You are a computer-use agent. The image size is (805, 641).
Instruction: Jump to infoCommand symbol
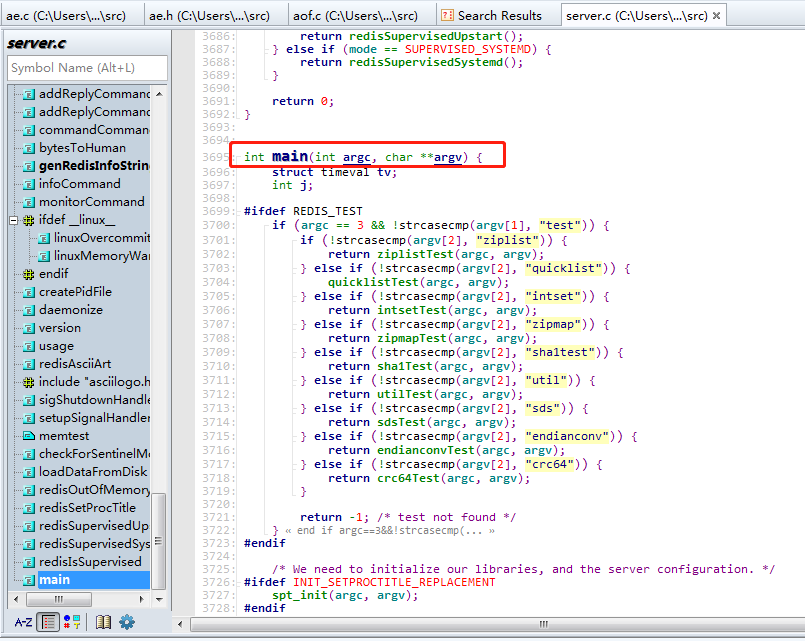(x=80, y=184)
